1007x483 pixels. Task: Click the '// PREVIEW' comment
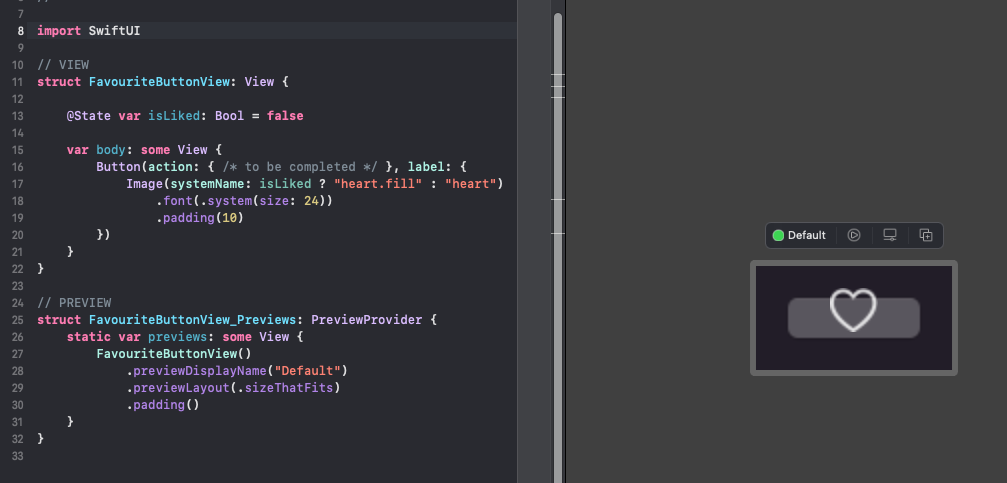(74, 303)
